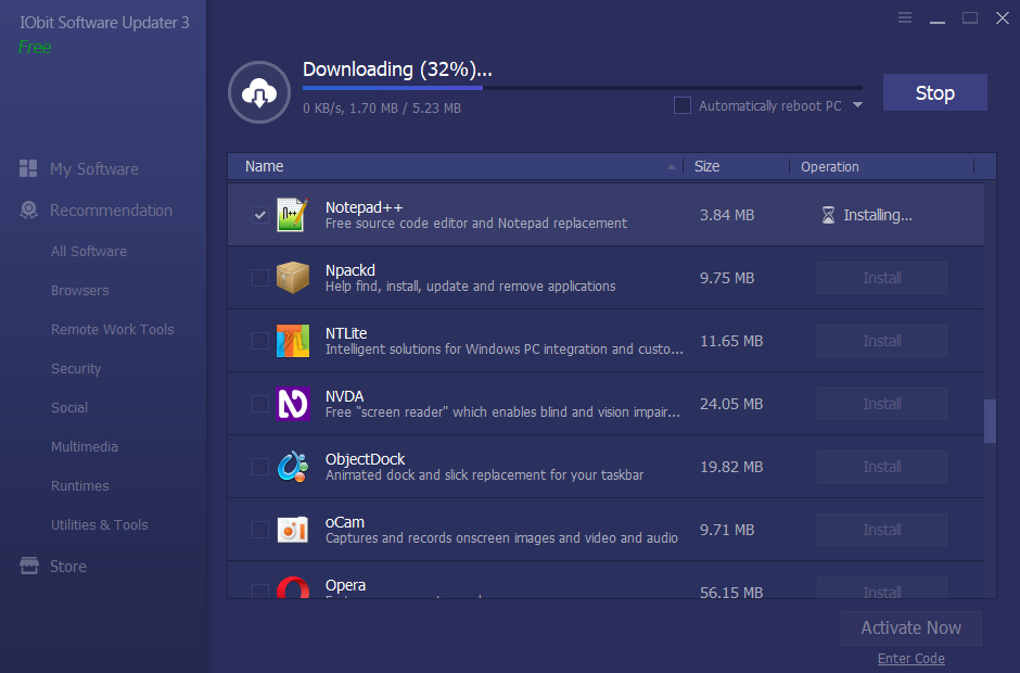The image size is (1020, 673).
Task: Click the 11.65 MB size value
Action: click(x=731, y=341)
